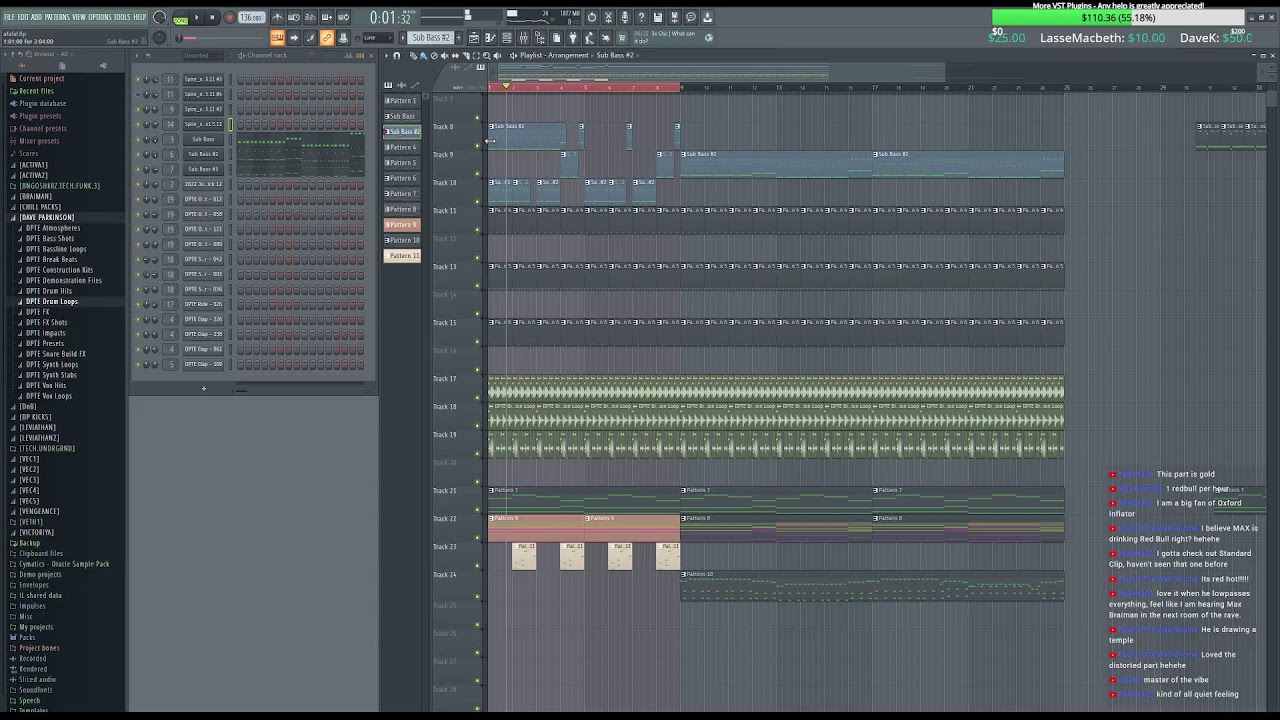This screenshot has height=720, width=1280.
Task: Select the playback speaker tool in Playlist
Action: tap(497, 56)
